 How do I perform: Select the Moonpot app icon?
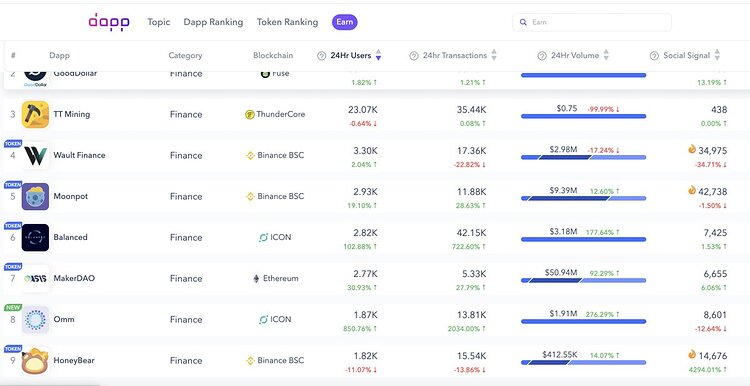click(35, 197)
